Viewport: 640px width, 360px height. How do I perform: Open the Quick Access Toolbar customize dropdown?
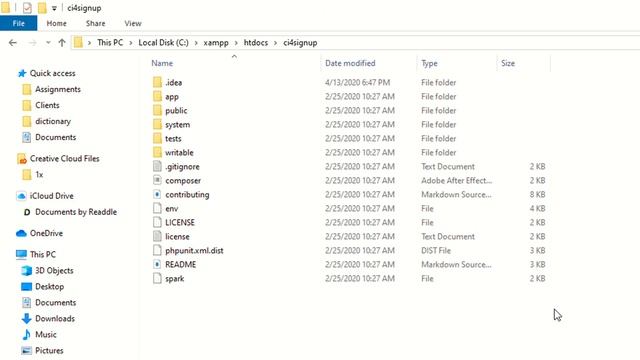54,8
